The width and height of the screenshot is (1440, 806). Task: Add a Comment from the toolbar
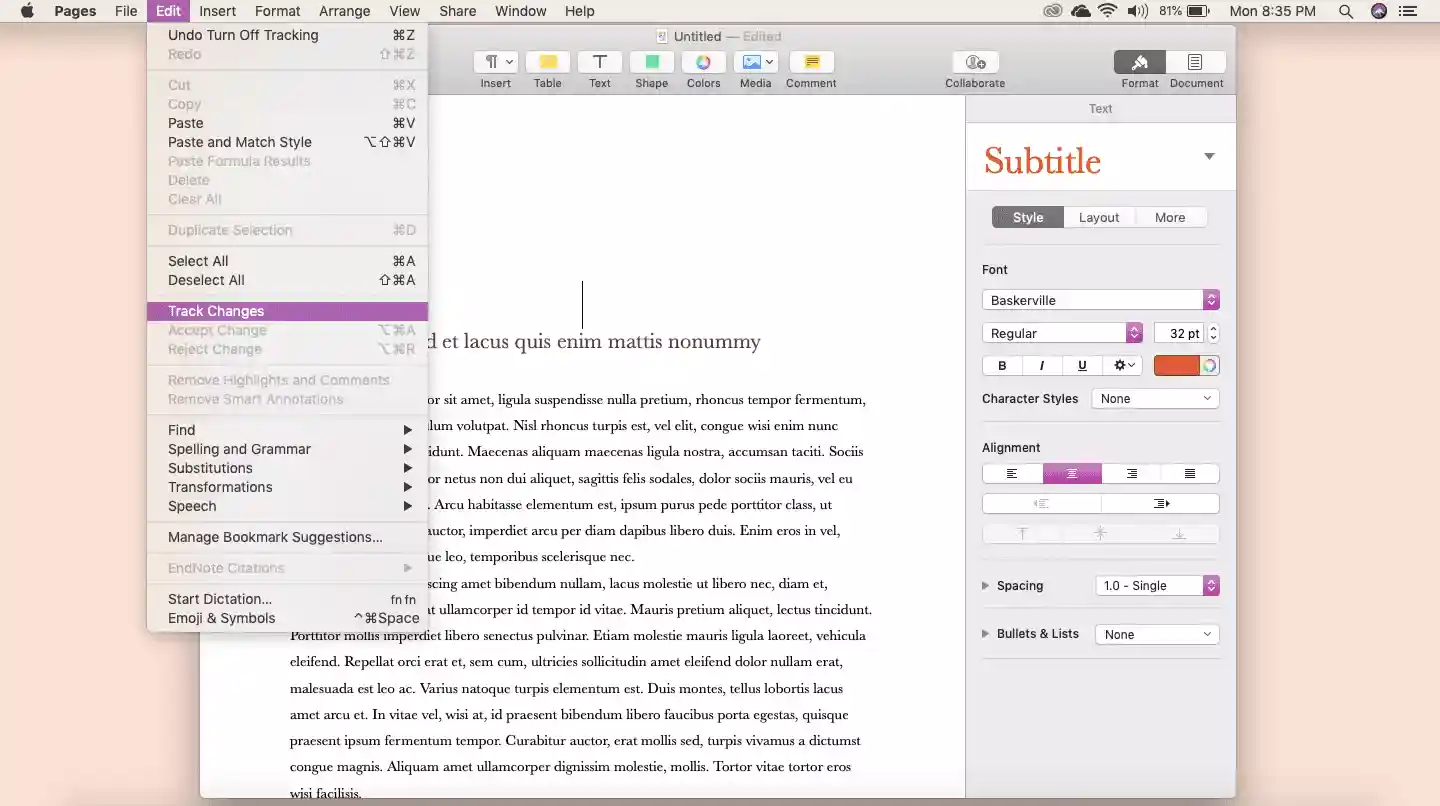coord(811,62)
